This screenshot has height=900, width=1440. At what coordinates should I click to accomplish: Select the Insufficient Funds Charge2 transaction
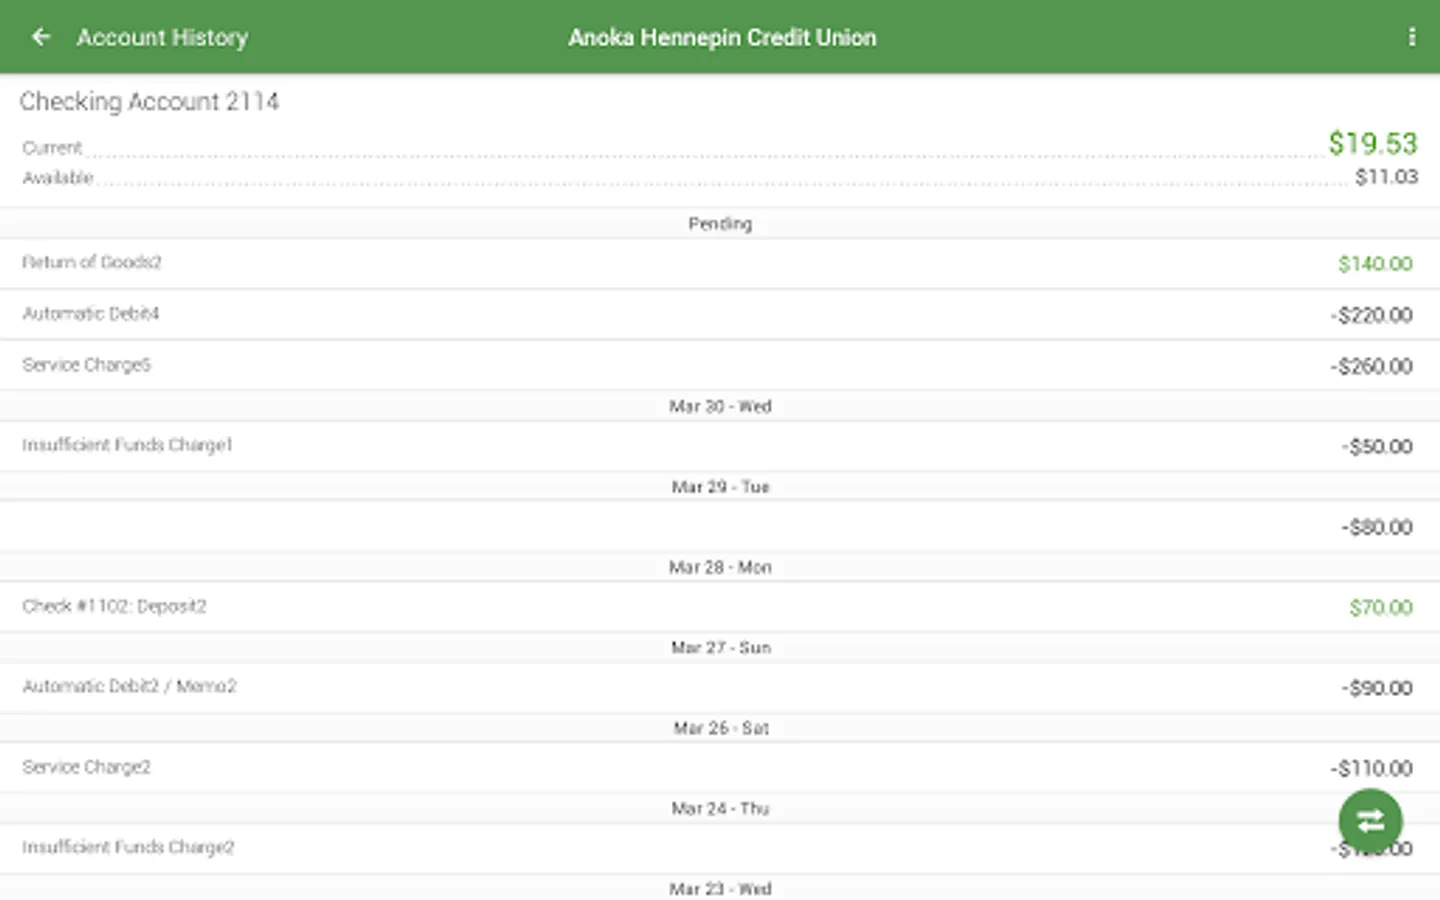(128, 848)
